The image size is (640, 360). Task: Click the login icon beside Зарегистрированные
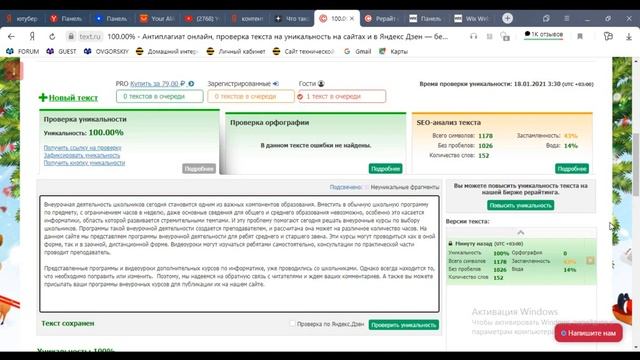click(x=276, y=84)
